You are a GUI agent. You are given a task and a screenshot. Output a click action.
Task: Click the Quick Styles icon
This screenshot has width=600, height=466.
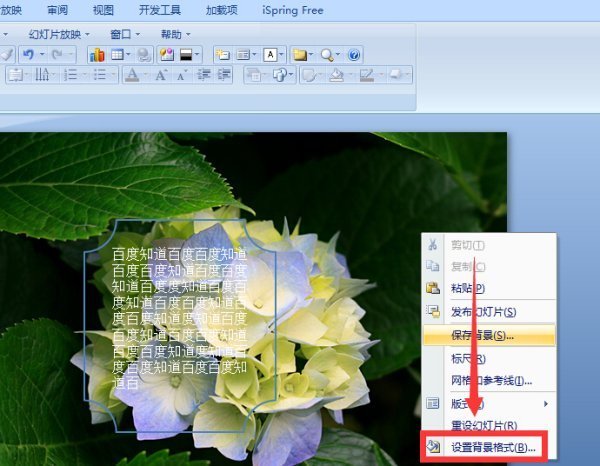point(309,75)
